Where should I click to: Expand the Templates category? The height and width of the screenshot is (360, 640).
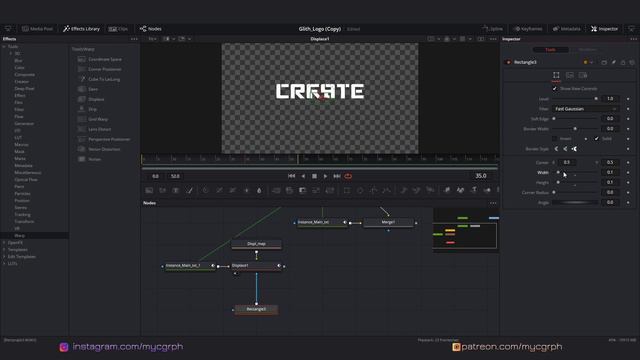[x=4, y=249]
